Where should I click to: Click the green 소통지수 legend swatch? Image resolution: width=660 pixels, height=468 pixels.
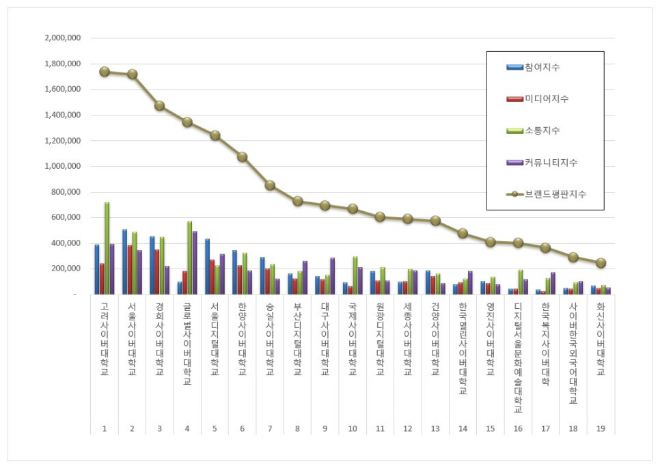[x=517, y=131]
